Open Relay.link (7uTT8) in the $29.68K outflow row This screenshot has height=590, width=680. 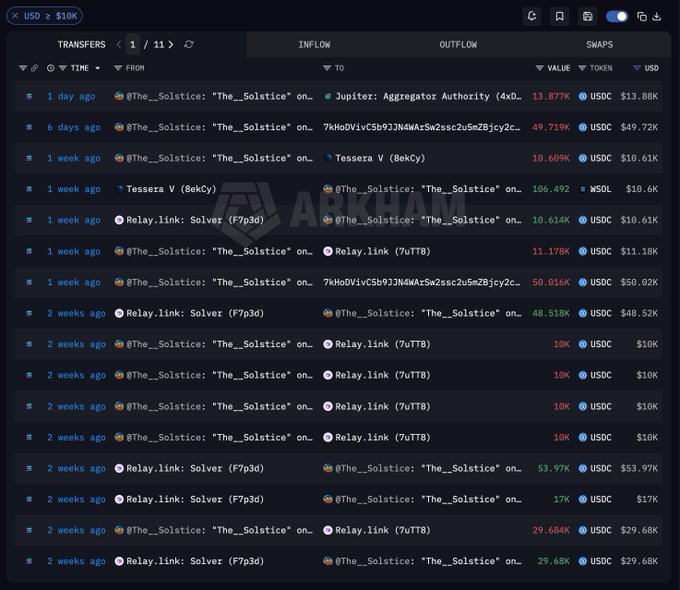click(382, 530)
